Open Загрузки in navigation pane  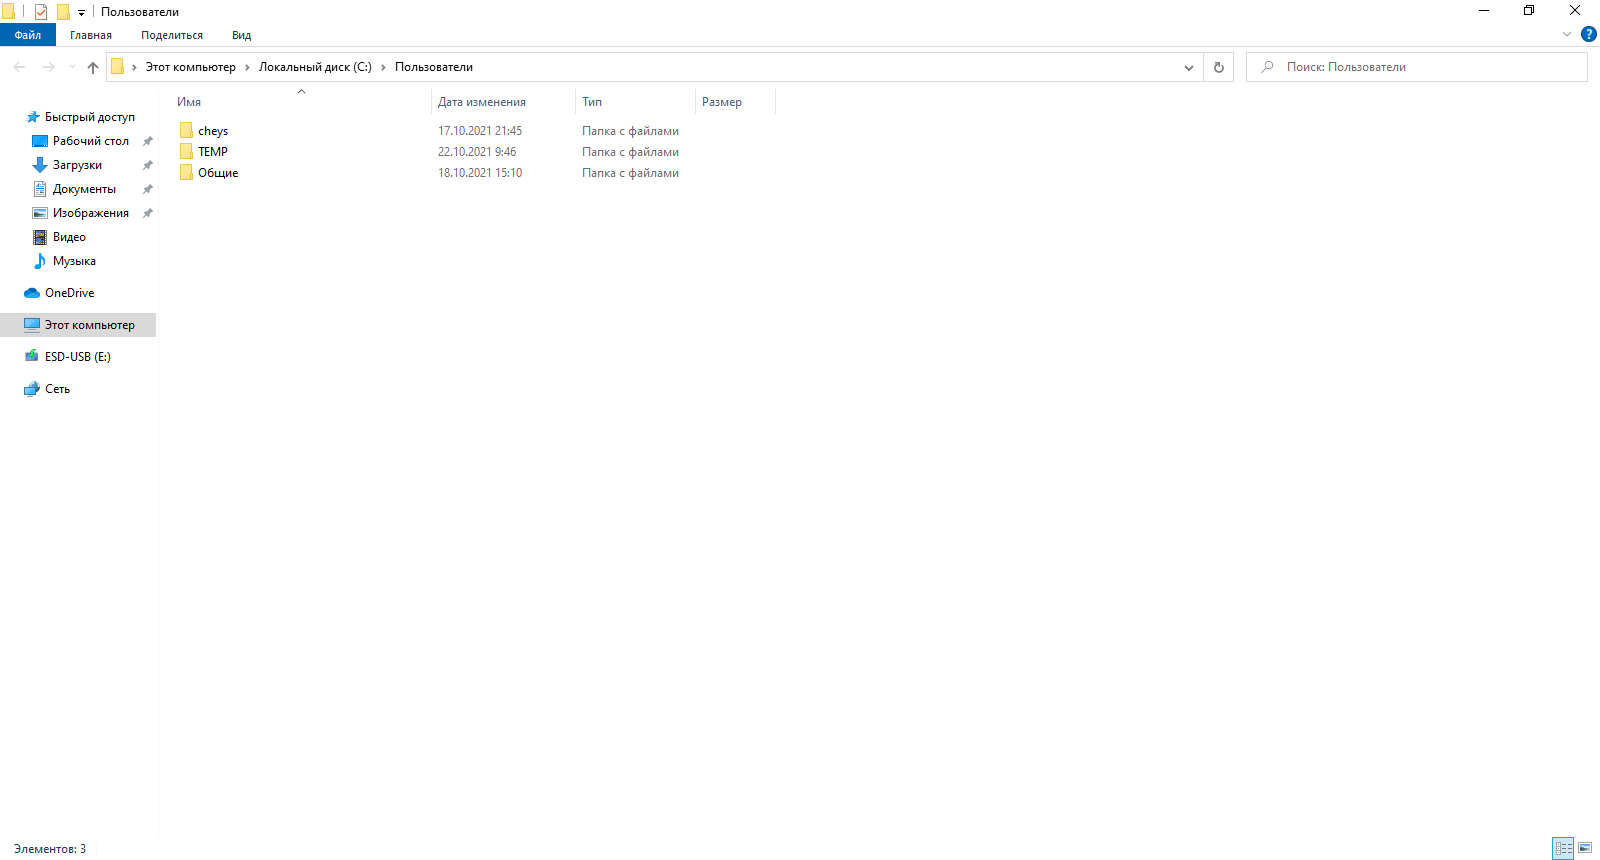(77, 165)
